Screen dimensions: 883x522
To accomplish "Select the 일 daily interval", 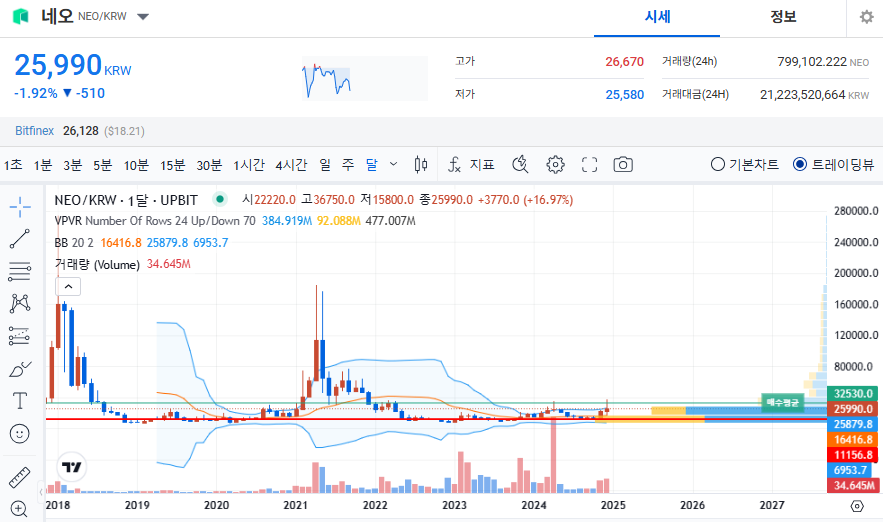I will pyautogui.click(x=325, y=164).
